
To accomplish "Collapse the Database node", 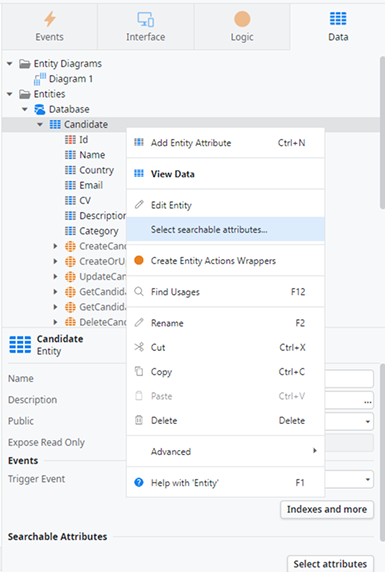I will 25,109.
